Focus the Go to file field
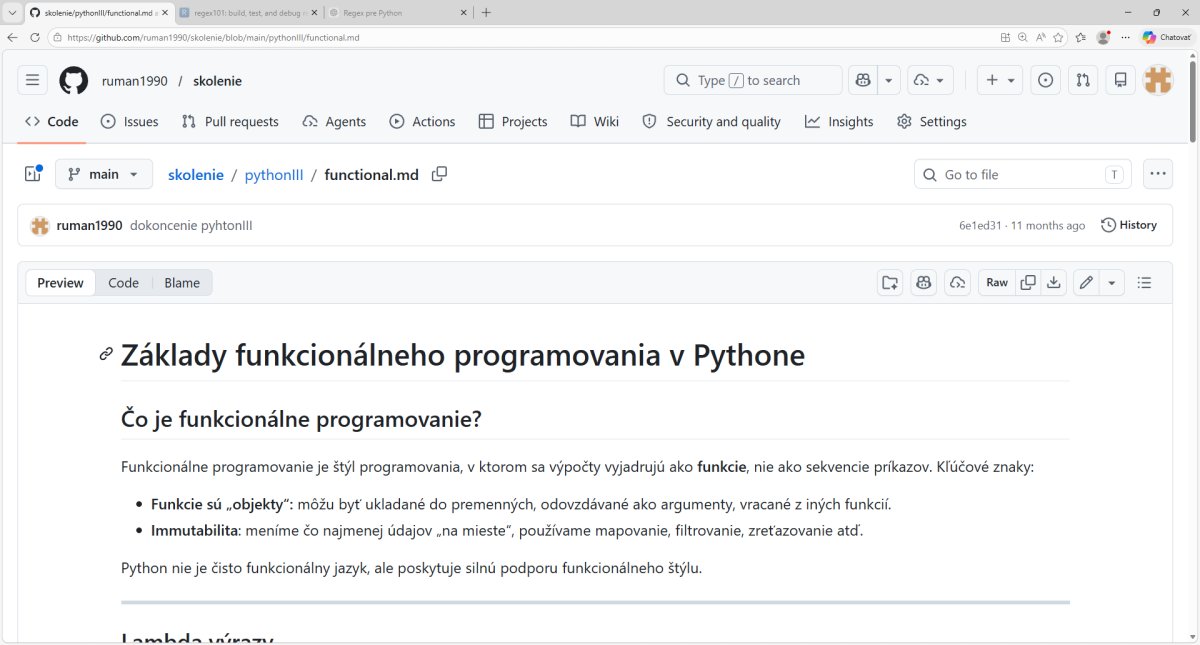The image size is (1200, 645). [1023, 174]
